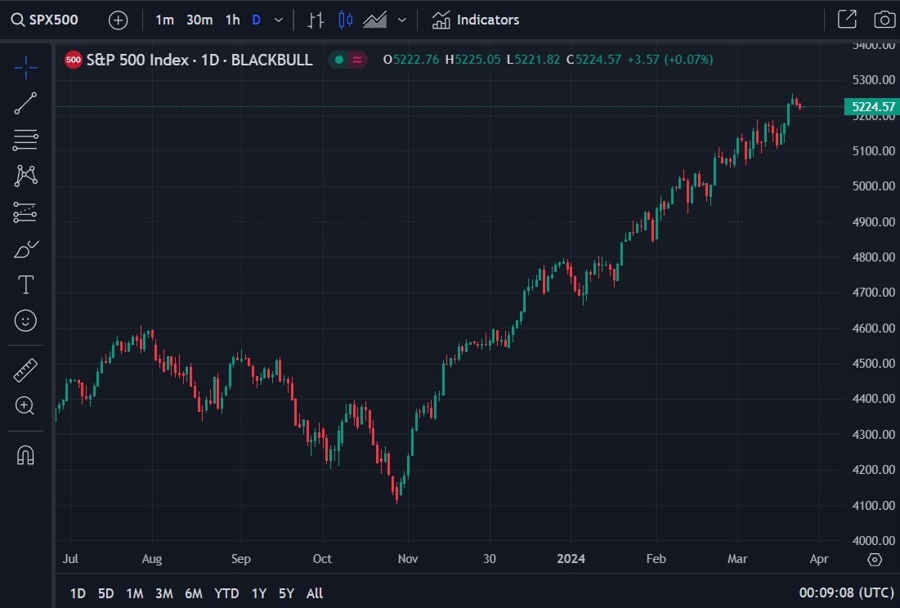Add a comparison symbol with the plus icon

(x=118, y=19)
